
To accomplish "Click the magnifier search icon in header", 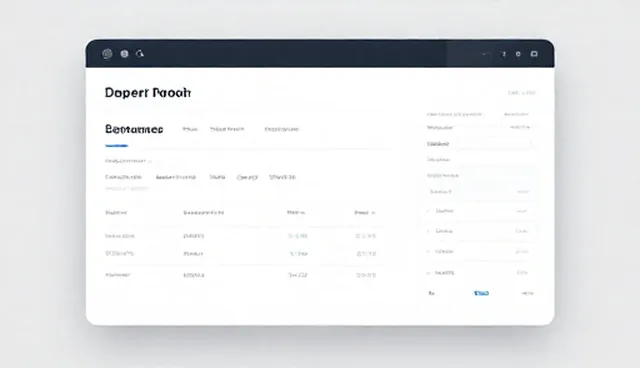I will coord(140,54).
